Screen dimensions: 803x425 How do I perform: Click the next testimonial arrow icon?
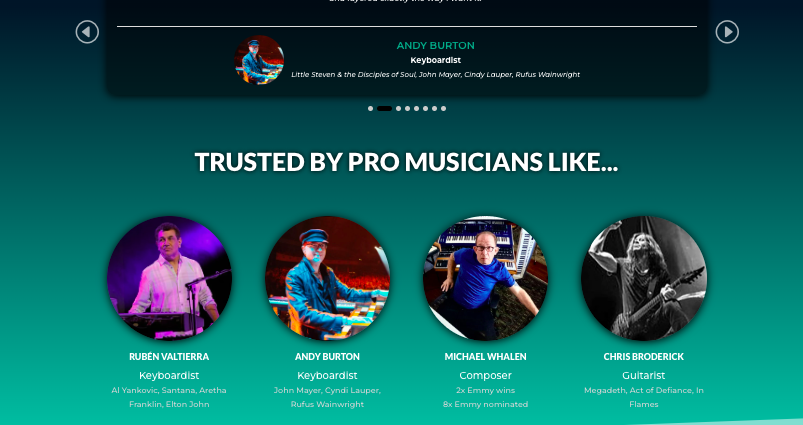click(x=727, y=32)
